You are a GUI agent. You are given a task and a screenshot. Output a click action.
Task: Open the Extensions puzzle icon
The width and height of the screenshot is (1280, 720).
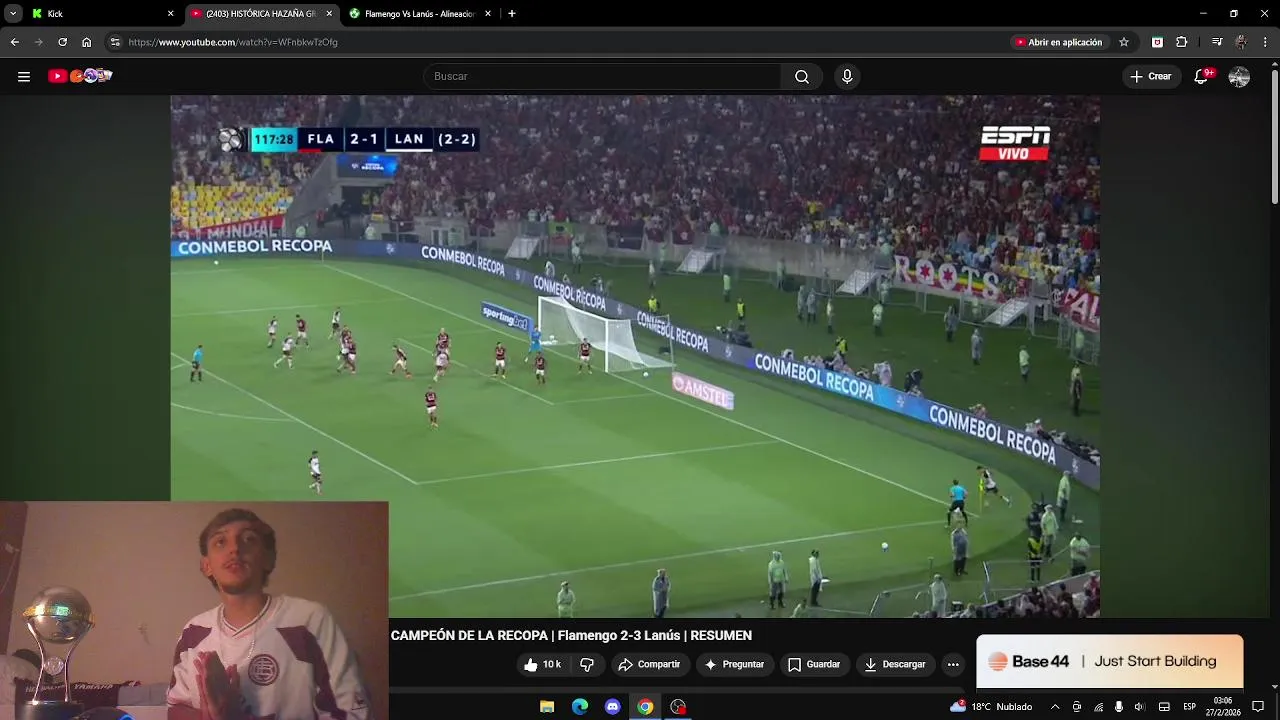1182,42
